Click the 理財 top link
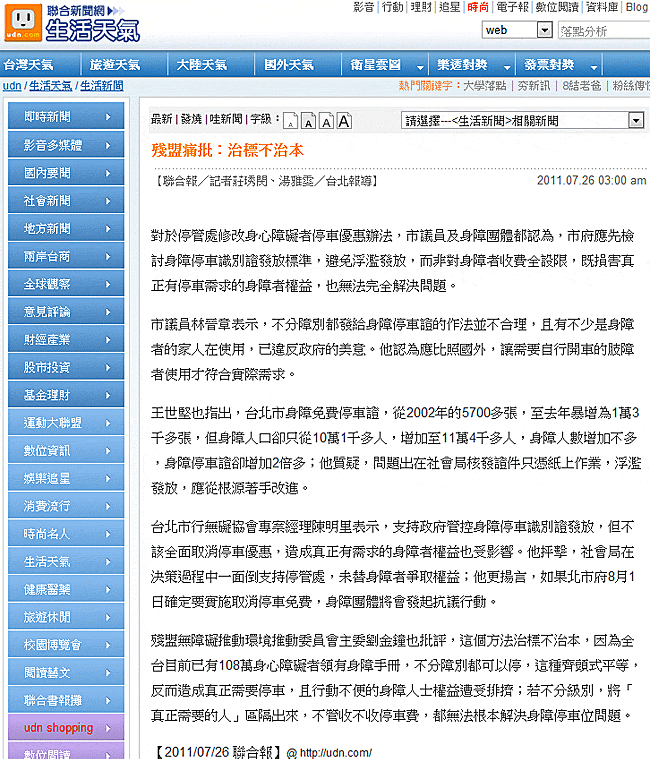The width and height of the screenshot is (650, 762). 421,7
